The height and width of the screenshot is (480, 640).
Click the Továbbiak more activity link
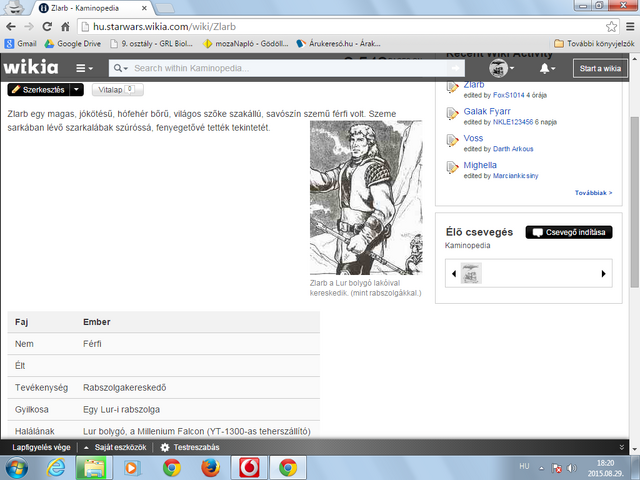[593, 193]
